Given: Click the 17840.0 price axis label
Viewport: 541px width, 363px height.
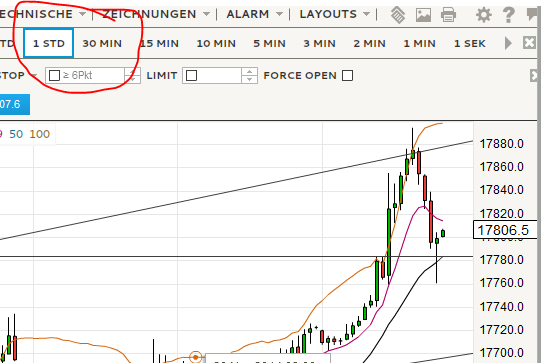Looking at the screenshot, I should coord(502,190).
